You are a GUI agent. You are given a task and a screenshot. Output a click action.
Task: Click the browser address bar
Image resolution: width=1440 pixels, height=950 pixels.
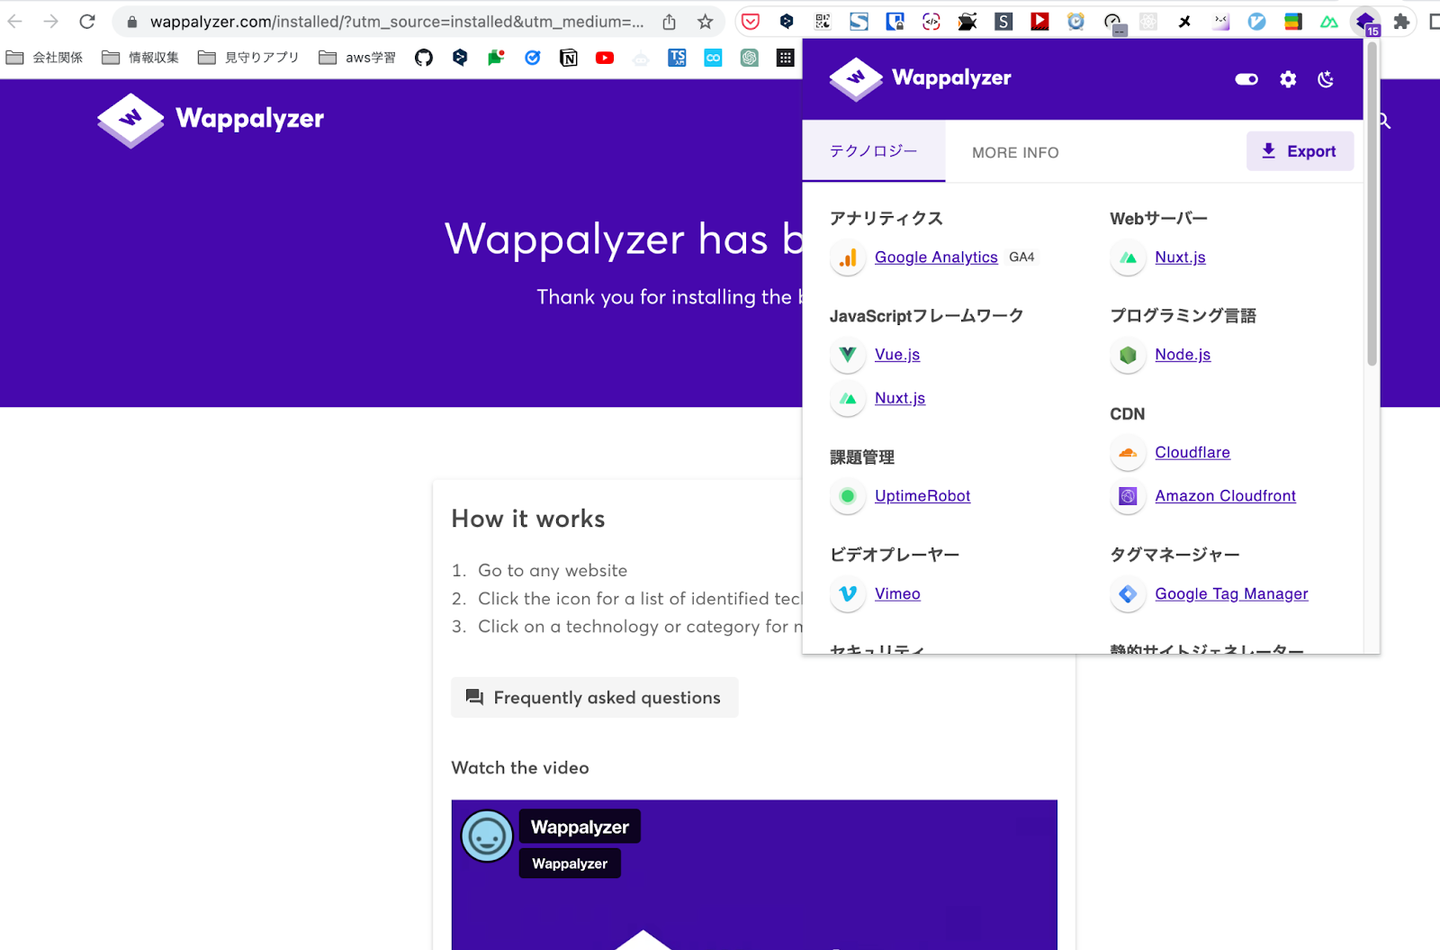(397, 21)
